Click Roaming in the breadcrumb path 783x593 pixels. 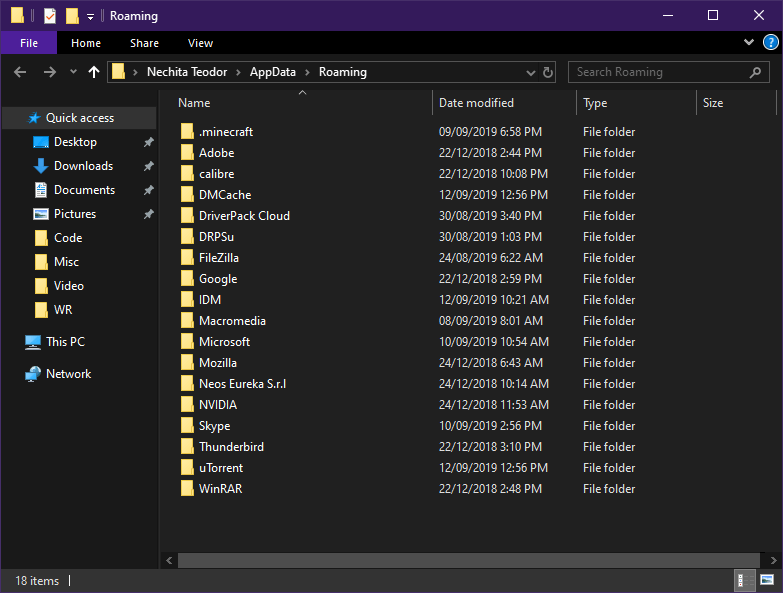(x=343, y=72)
